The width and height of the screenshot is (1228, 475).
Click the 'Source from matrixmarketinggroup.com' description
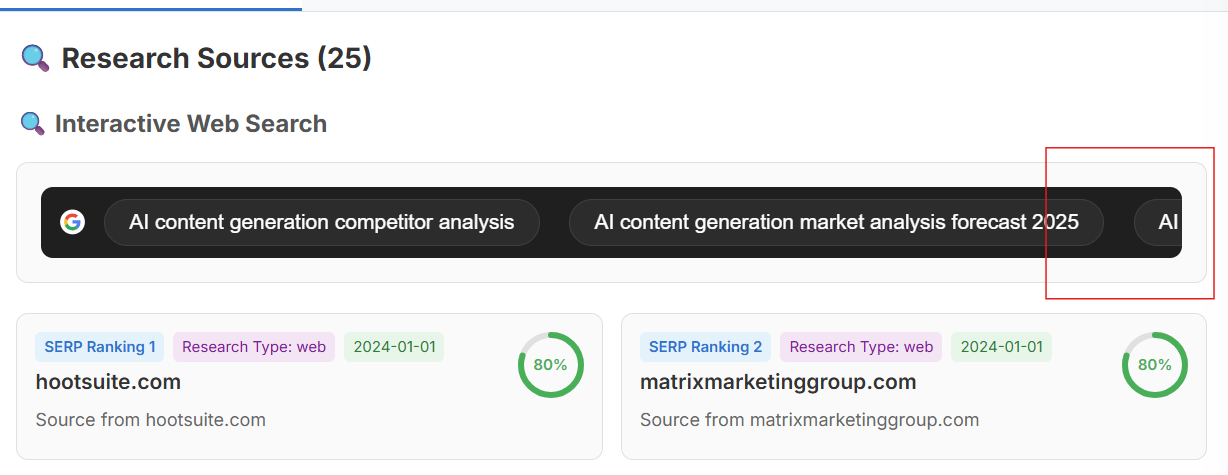(809, 420)
